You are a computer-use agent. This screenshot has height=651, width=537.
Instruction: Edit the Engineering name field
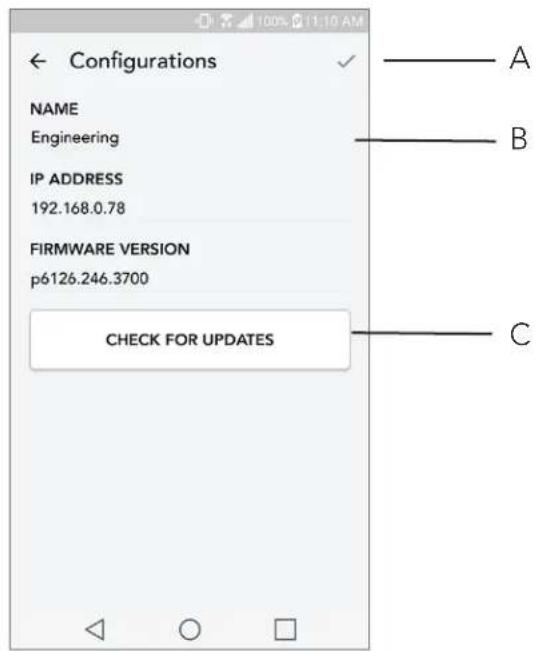[x=190, y=138]
